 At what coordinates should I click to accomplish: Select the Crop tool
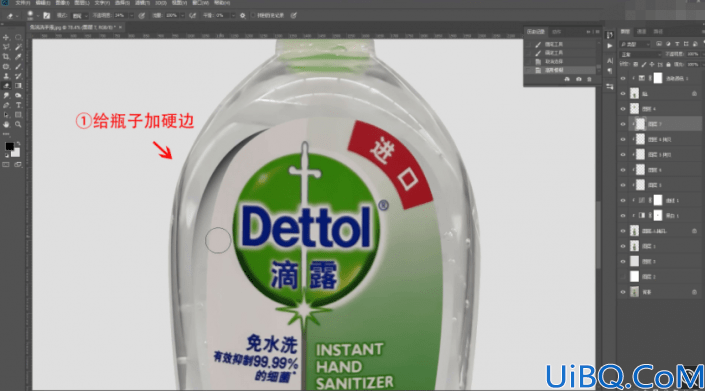(x=6, y=57)
